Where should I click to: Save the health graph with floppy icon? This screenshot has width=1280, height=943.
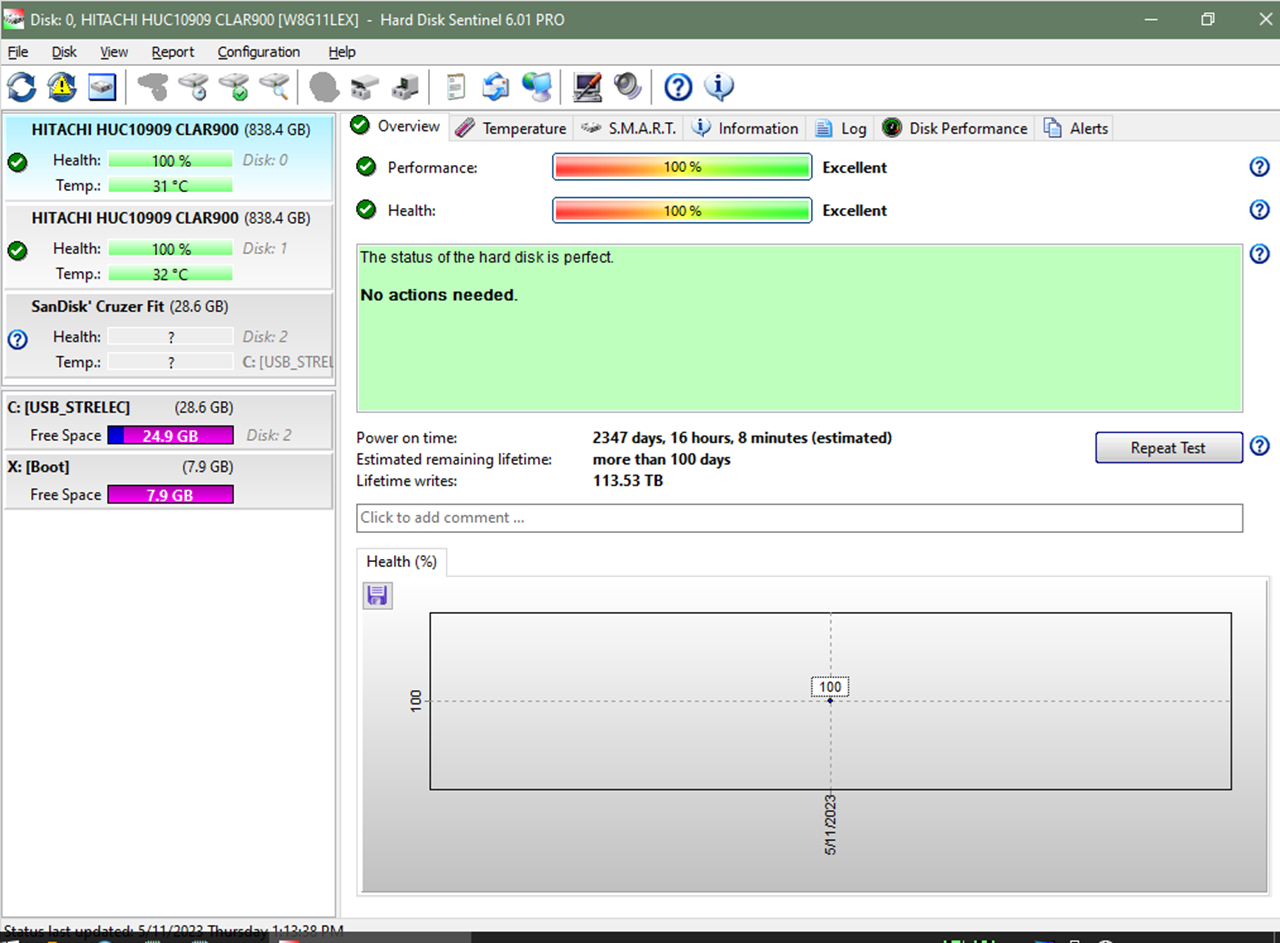coord(377,596)
